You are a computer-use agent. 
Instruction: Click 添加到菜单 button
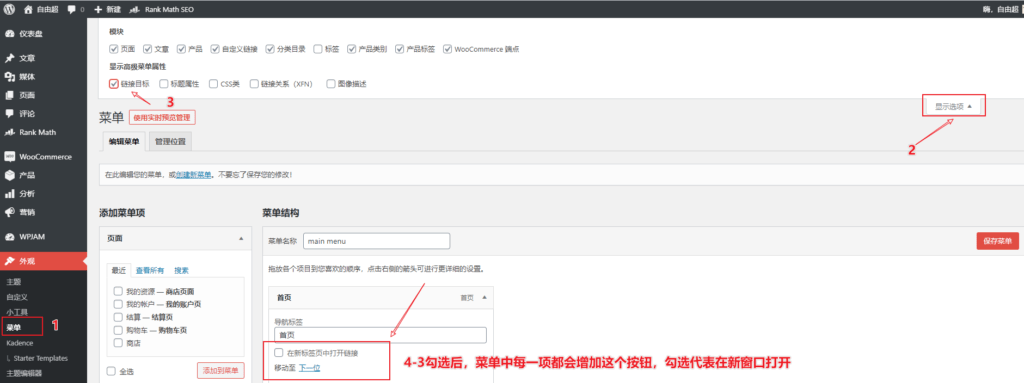coord(221,371)
